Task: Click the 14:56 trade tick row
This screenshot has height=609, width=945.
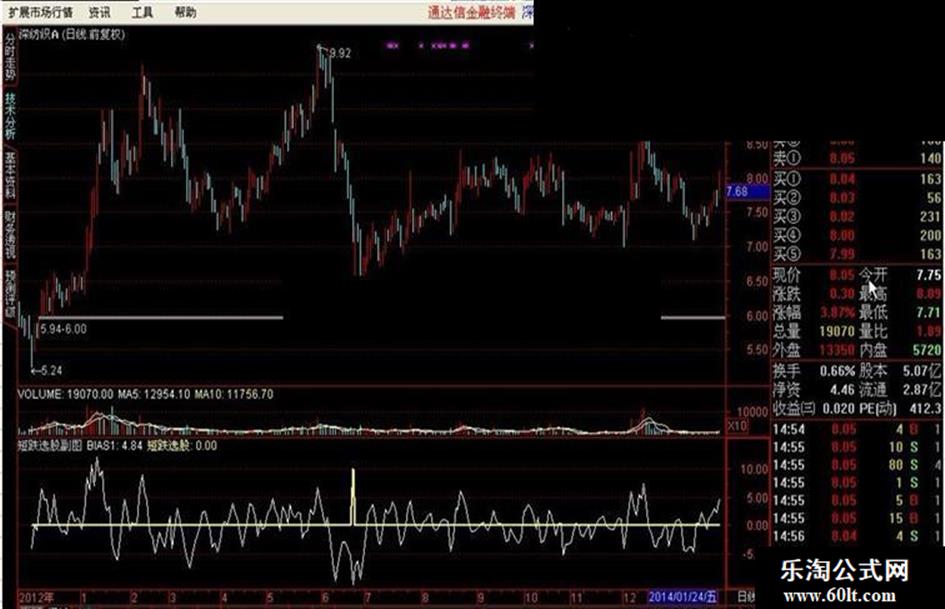Action: pos(858,535)
